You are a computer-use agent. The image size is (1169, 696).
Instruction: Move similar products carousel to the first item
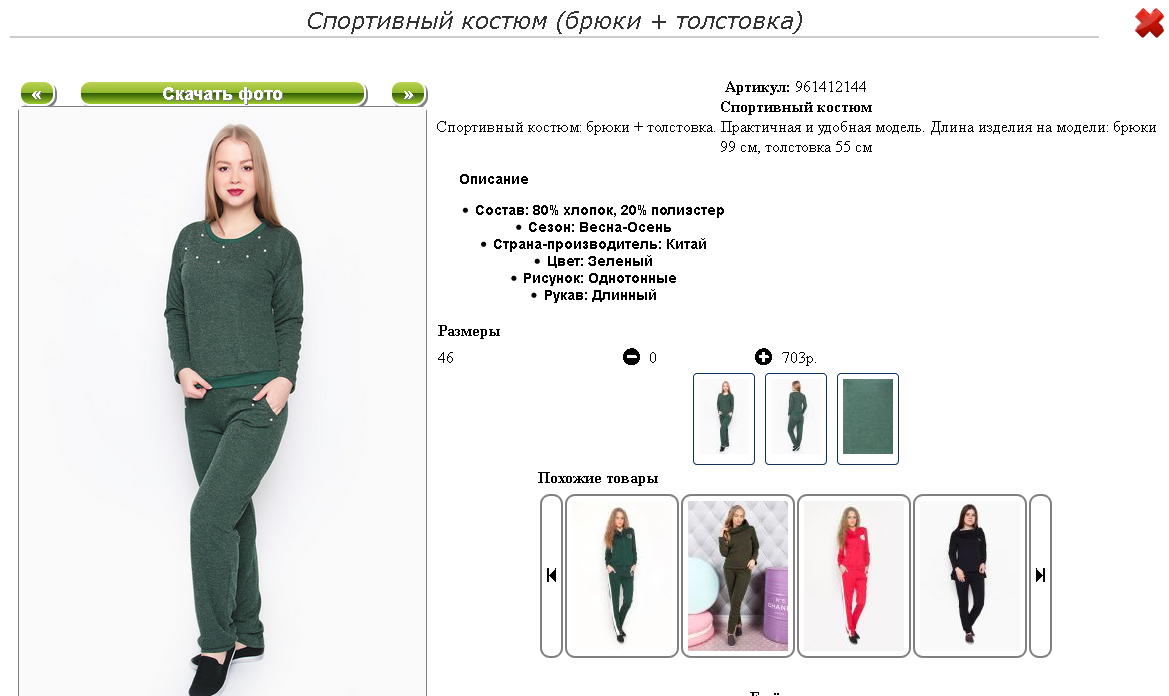pyautogui.click(x=551, y=575)
